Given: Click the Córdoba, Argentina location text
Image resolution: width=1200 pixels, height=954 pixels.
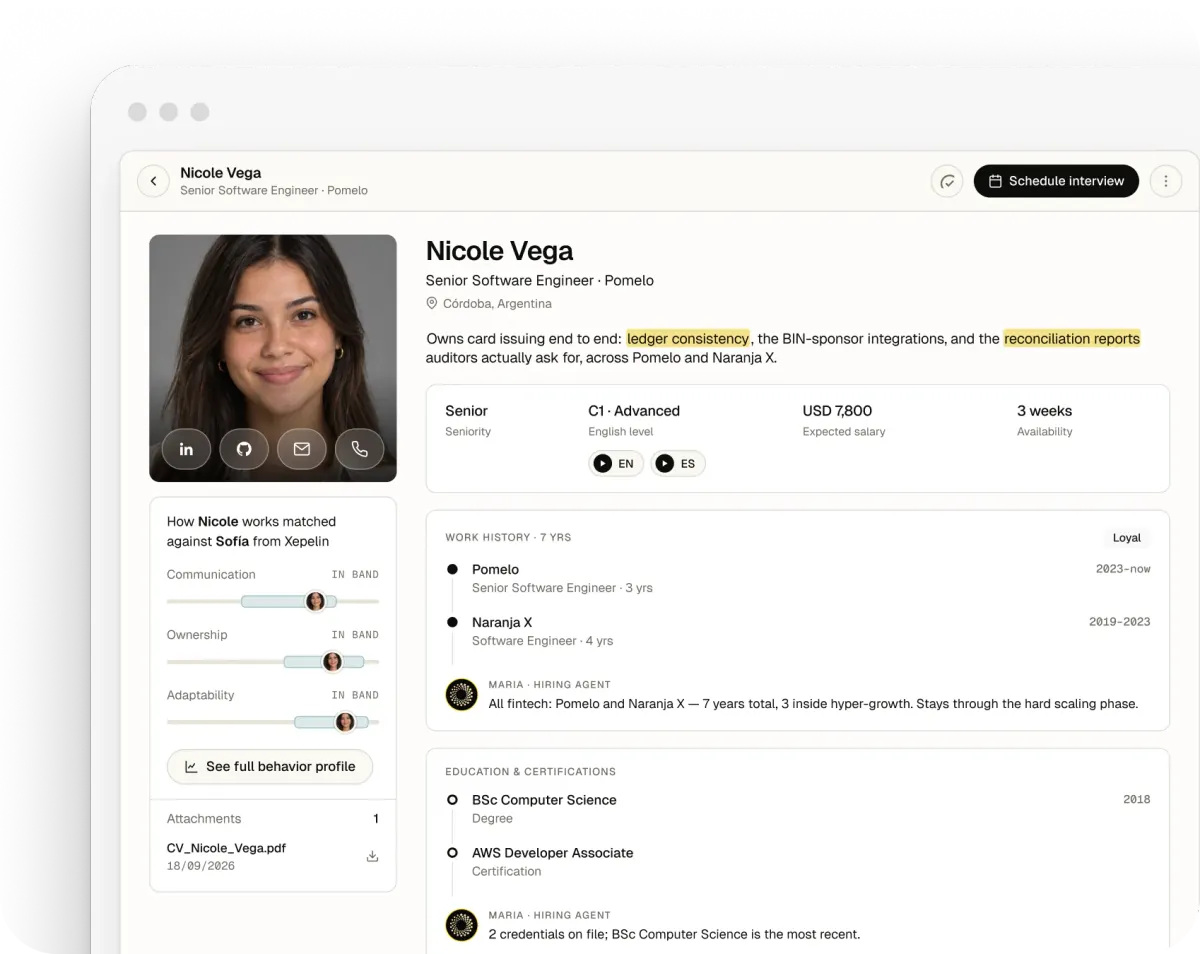Looking at the screenshot, I should pos(497,303).
